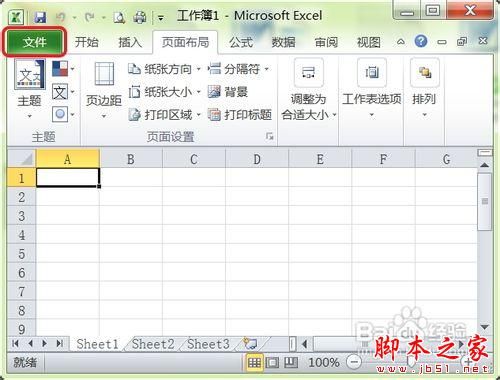Go to next sheet navigation arrow
The height and width of the screenshot is (380, 500).
coord(44,343)
